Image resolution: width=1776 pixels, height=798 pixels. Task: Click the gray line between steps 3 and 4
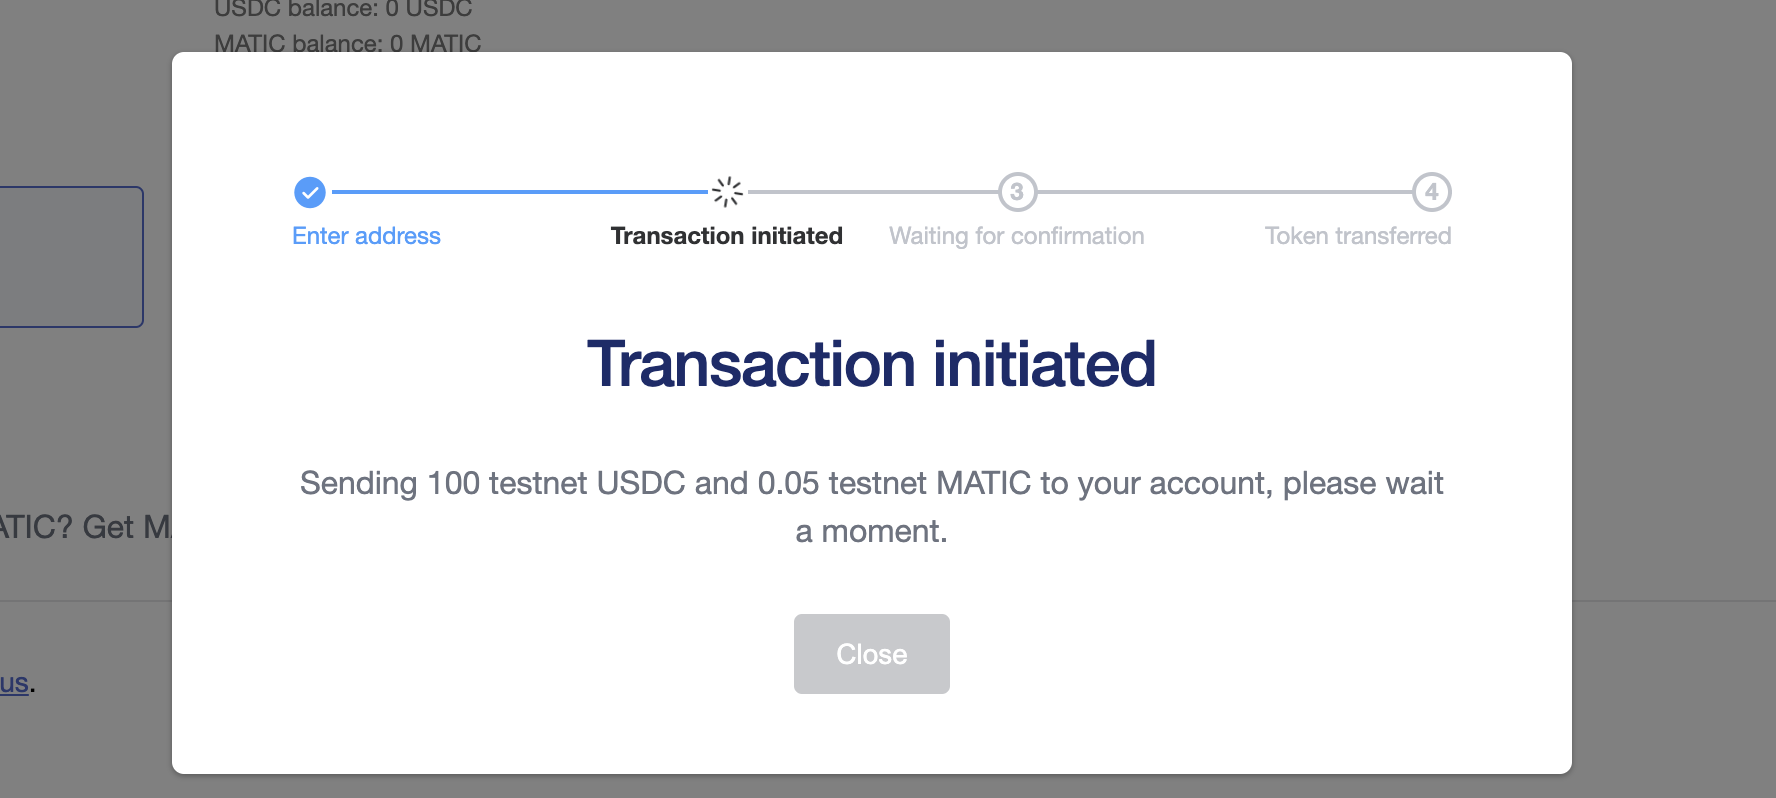(x=1225, y=192)
